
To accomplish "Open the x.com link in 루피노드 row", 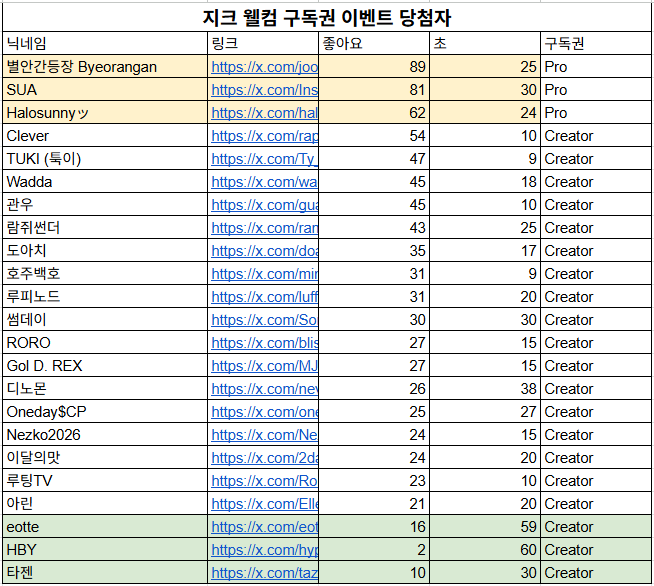I will click(264, 297).
